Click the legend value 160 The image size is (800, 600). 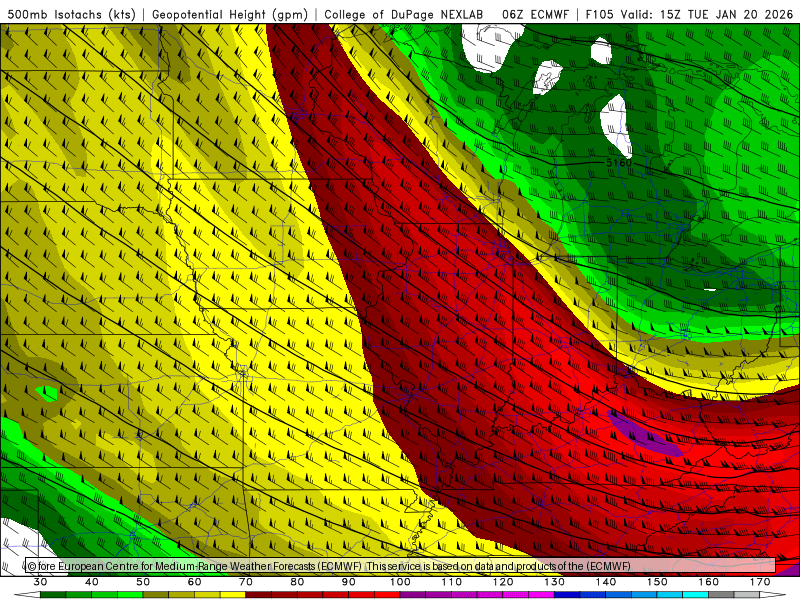[709, 582]
